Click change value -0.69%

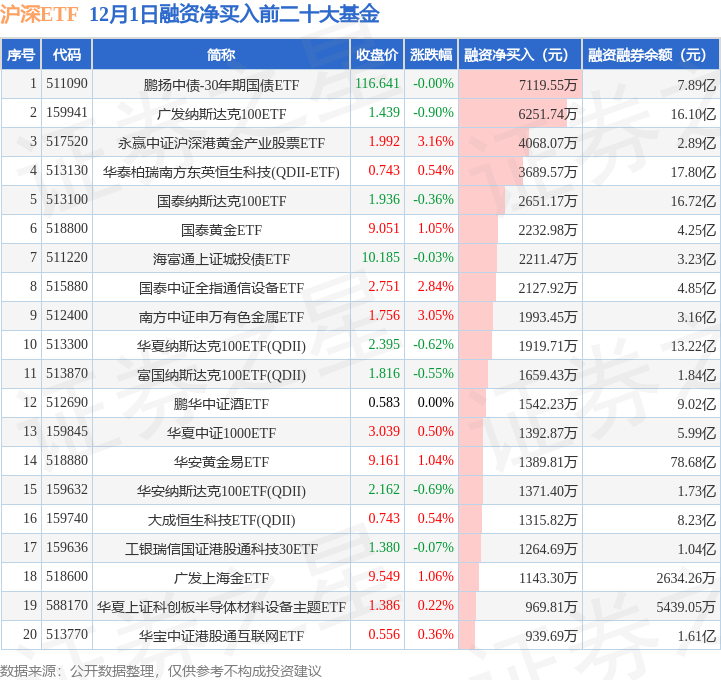point(433,489)
